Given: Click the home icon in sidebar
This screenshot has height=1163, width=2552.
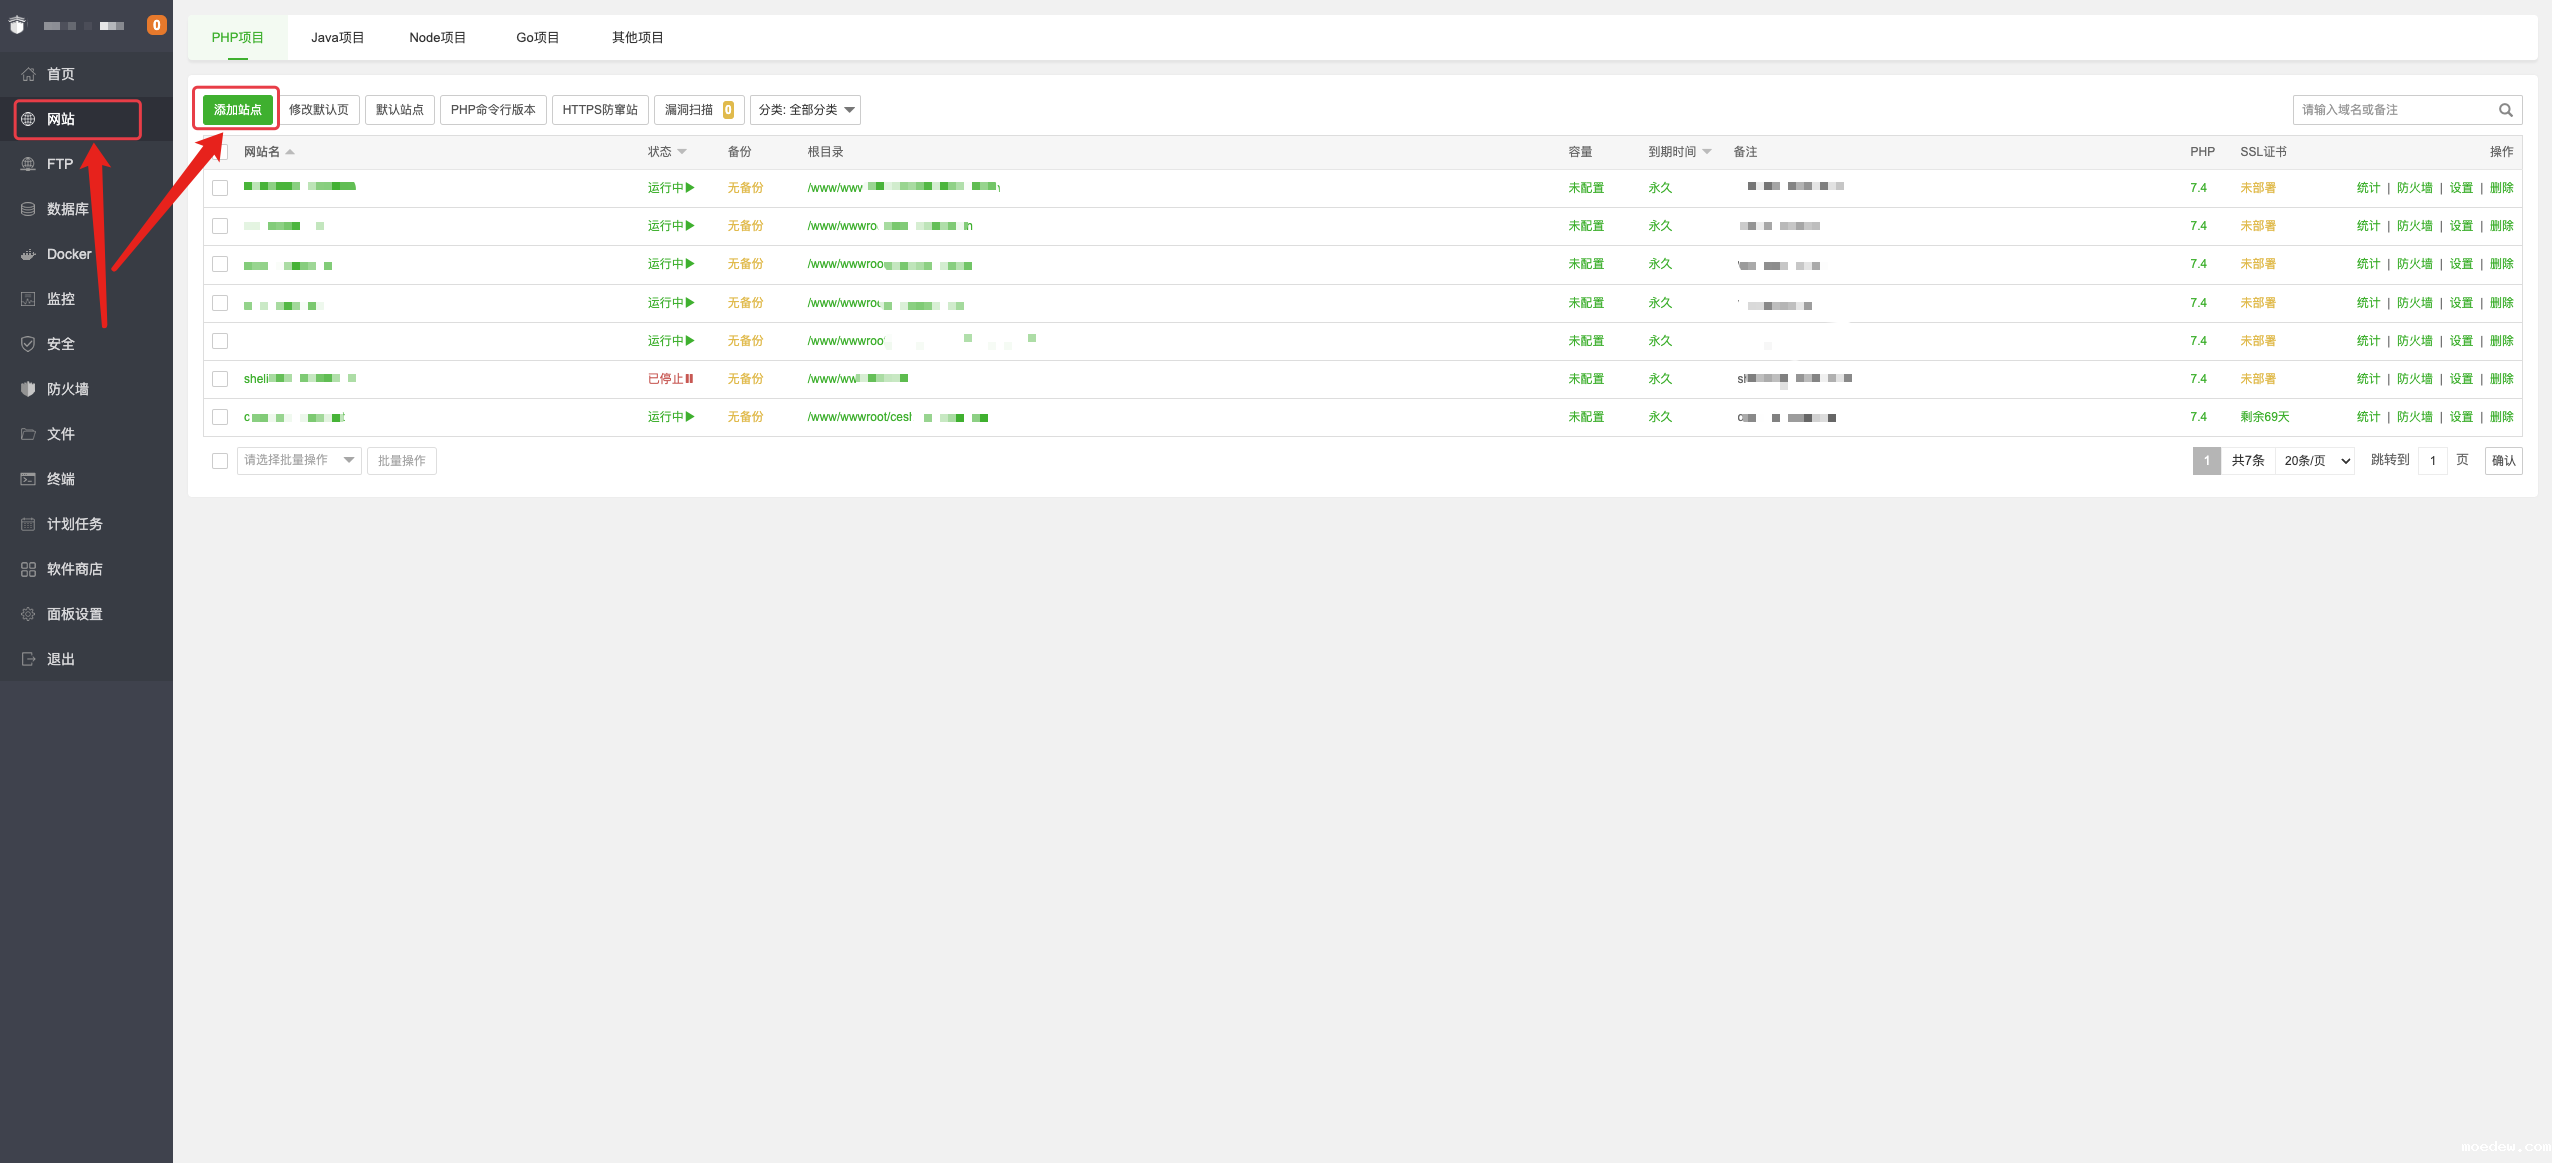Looking at the screenshot, I should coord(28,74).
